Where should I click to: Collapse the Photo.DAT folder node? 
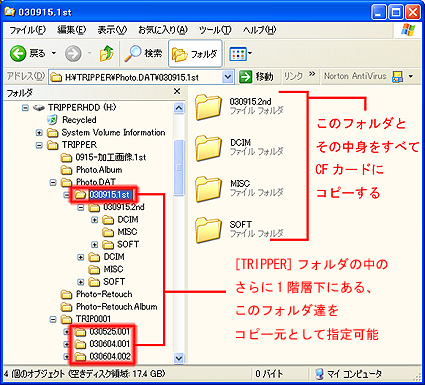(x=53, y=182)
